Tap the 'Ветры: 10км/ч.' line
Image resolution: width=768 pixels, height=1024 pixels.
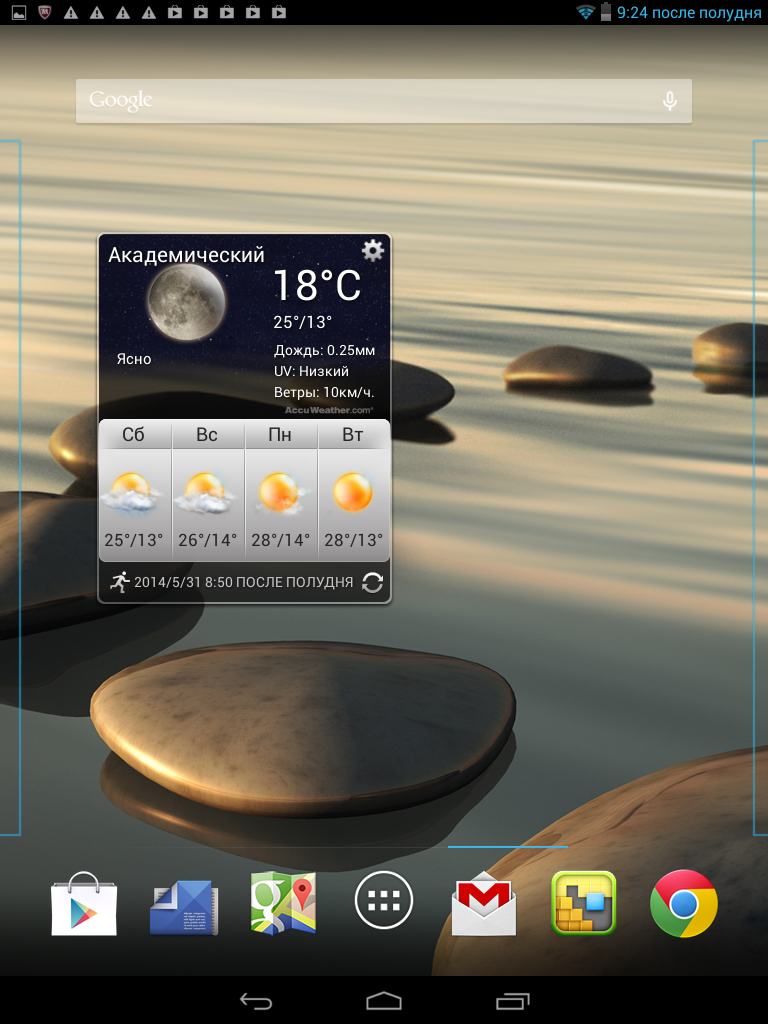pos(324,392)
